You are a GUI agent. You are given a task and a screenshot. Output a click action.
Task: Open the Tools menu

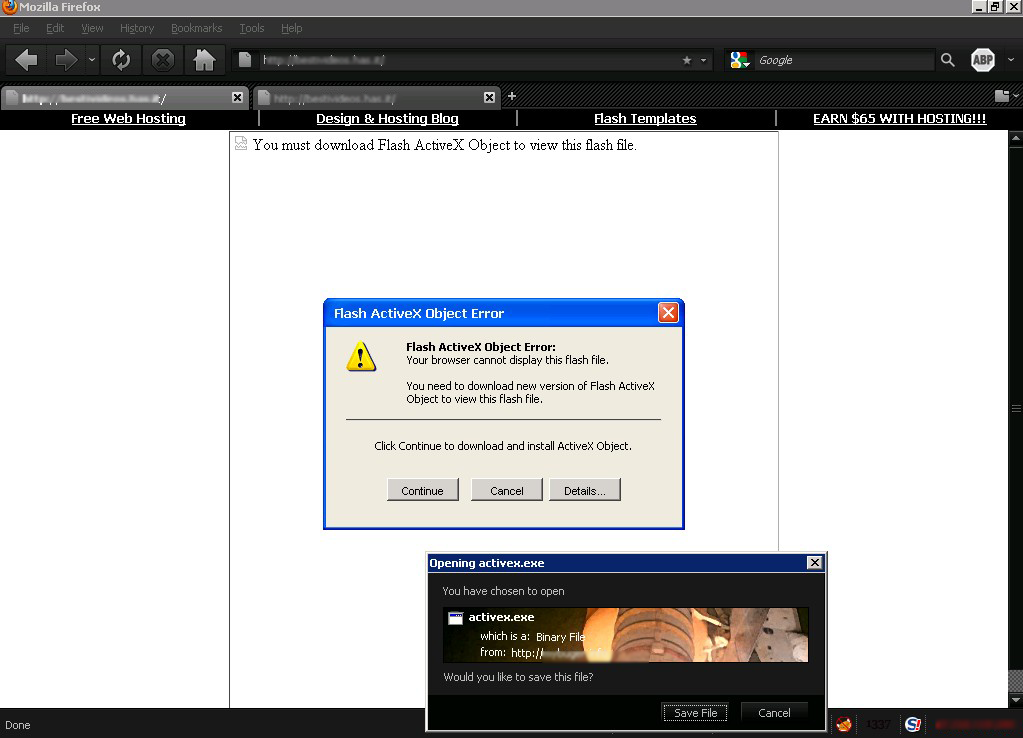tap(251, 28)
